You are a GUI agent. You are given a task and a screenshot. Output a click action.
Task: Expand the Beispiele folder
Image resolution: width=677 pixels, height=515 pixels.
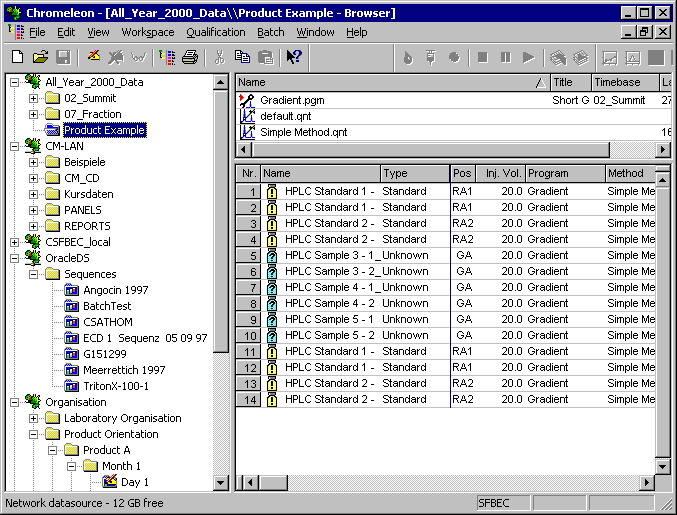(x=33, y=162)
